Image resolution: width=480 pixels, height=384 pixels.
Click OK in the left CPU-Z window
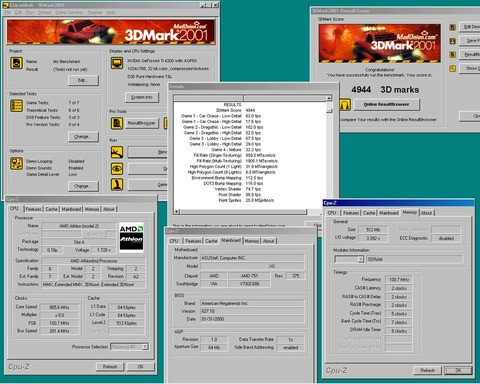141,366
